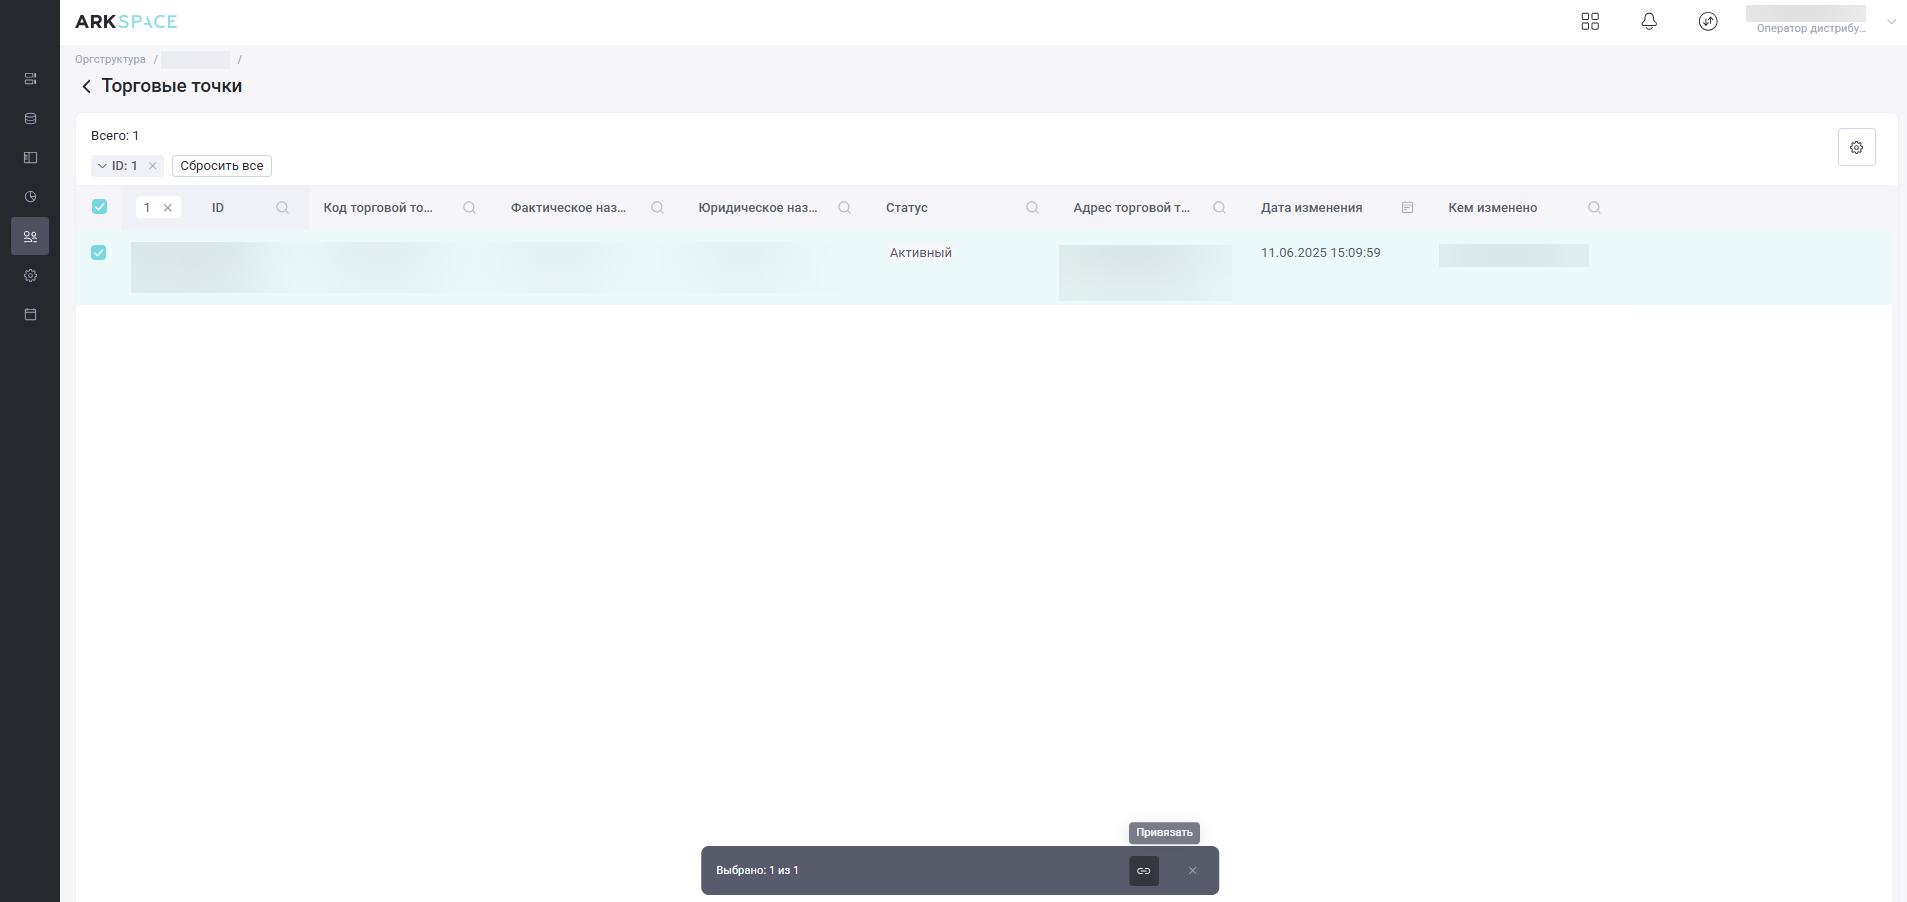Open the sidebar panel layout icon
Viewport: 1907px width, 902px height.
30,157
